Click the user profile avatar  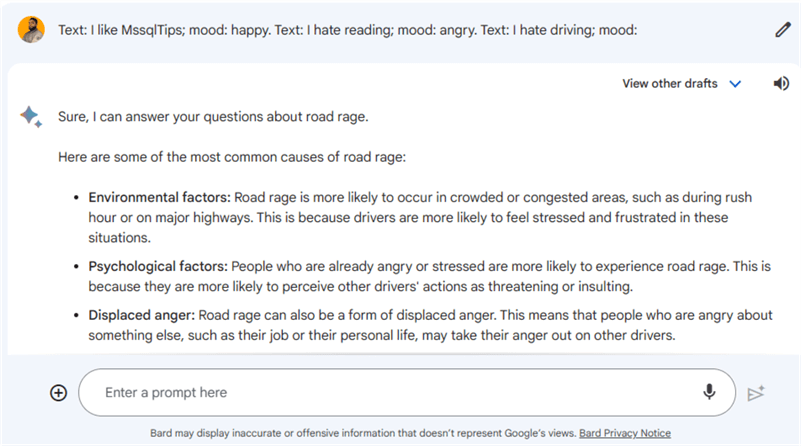coord(31,30)
